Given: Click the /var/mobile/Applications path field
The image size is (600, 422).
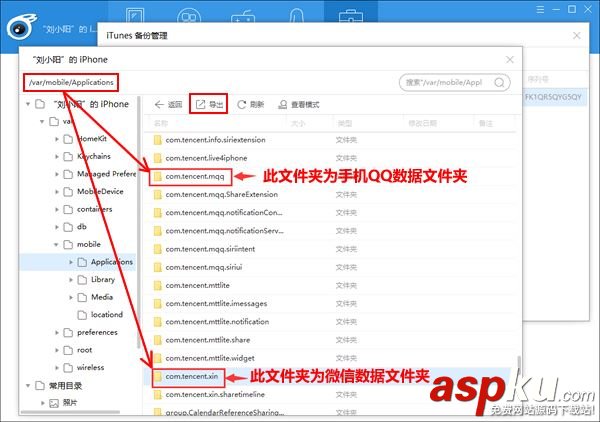Looking at the screenshot, I should point(71,82).
